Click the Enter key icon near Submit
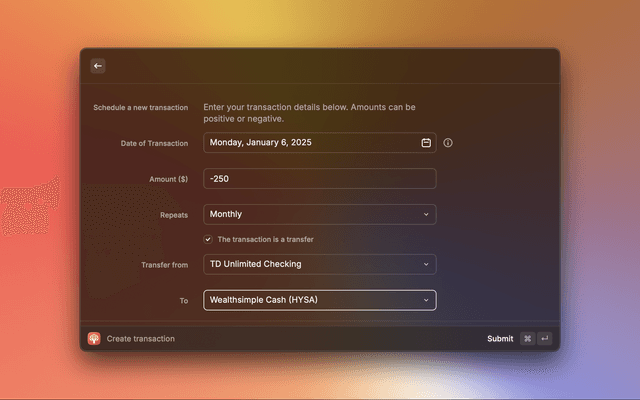Image resolution: width=640 pixels, height=400 pixels. pos(544,338)
